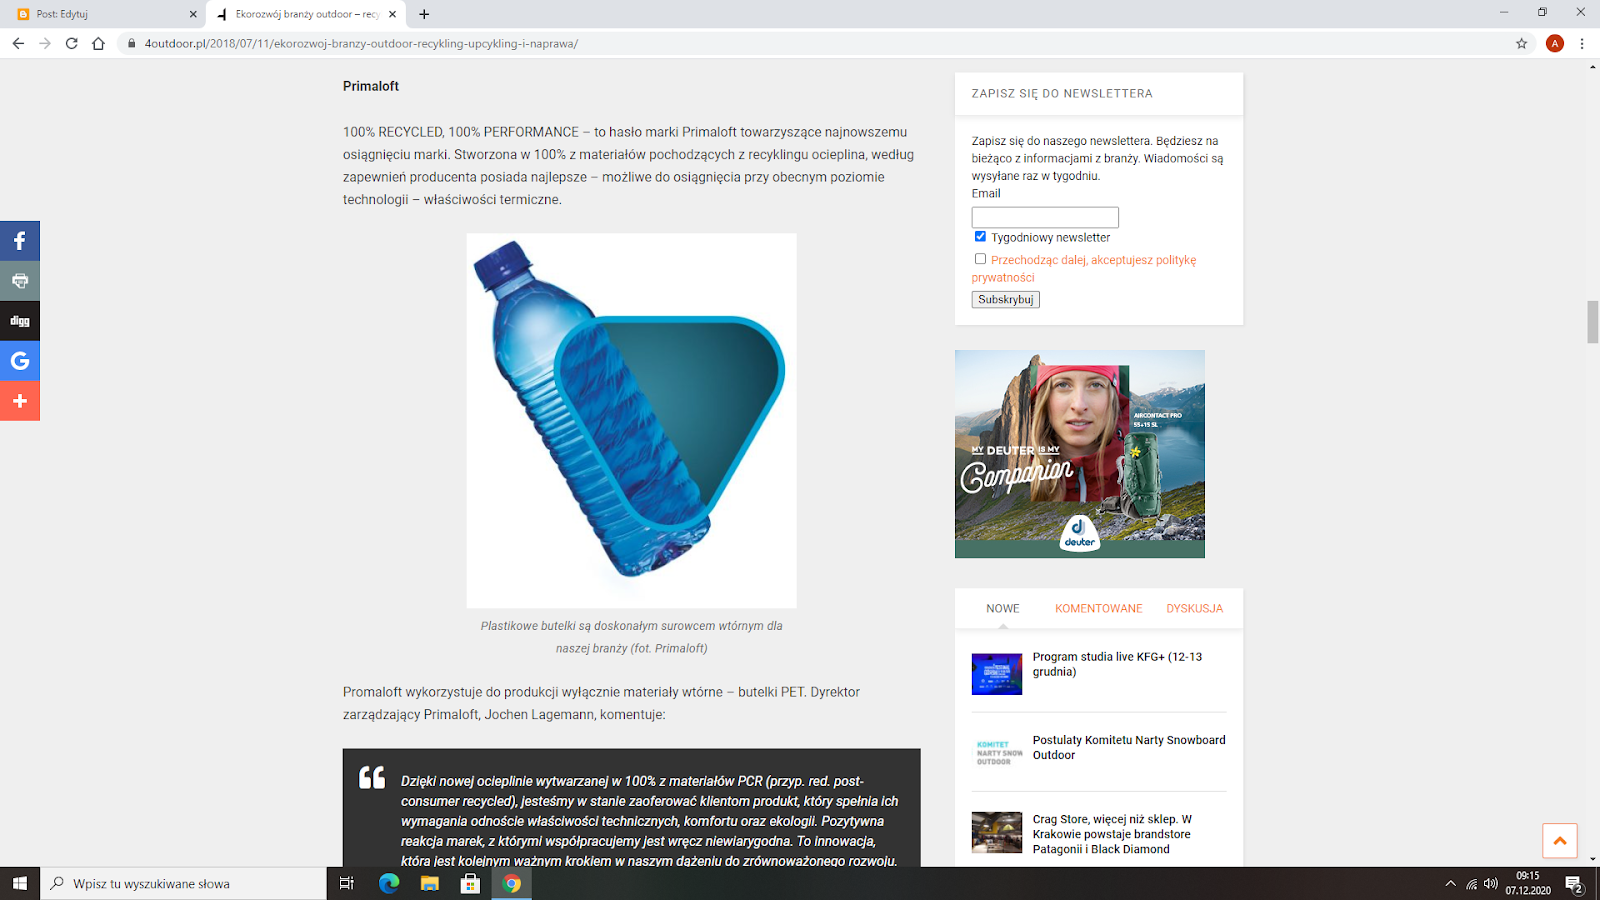Click the KFG+ studio article thumbnail
1600x900 pixels.
[997, 674]
